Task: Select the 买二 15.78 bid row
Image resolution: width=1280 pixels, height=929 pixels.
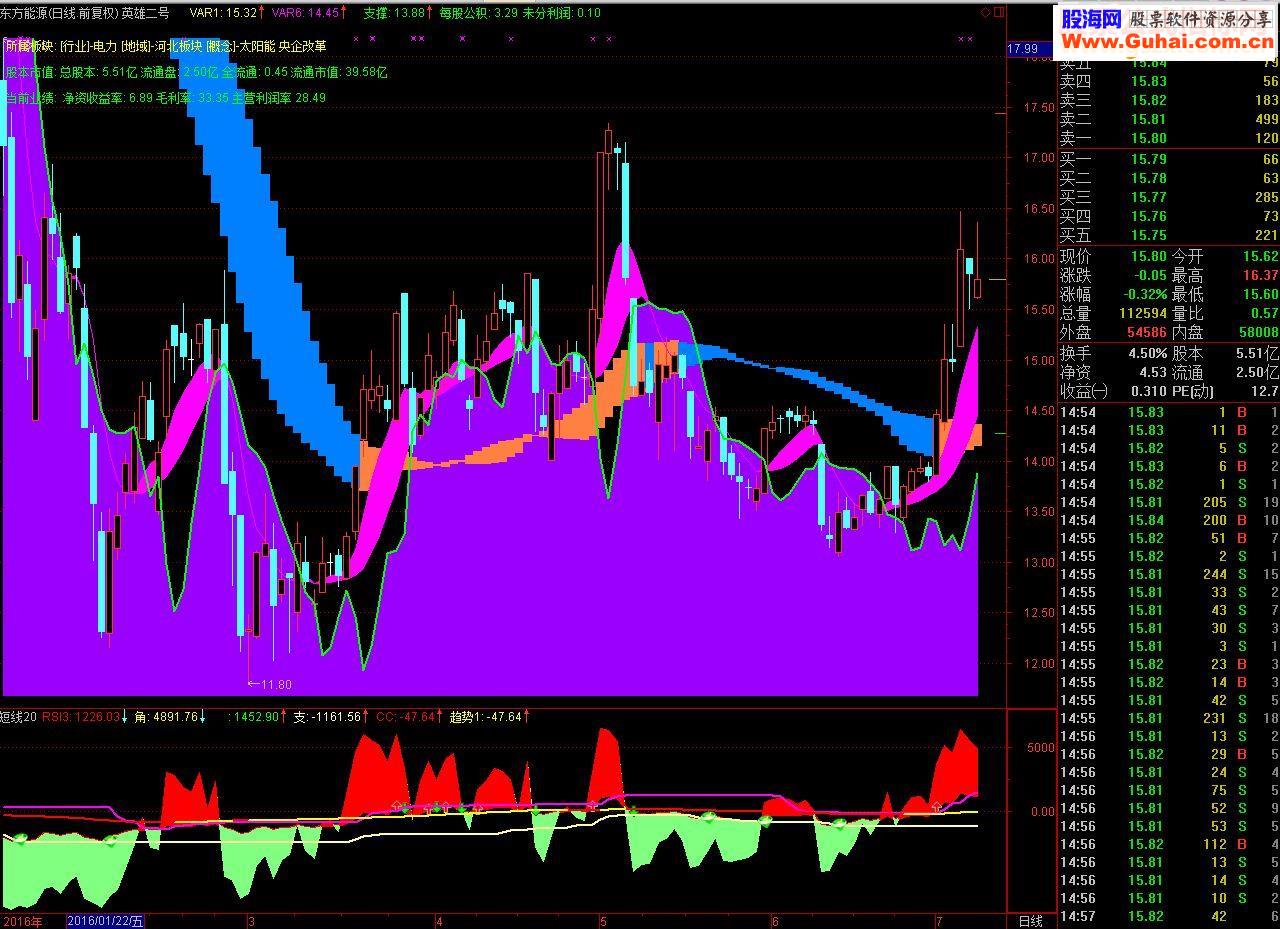Action: 1169,178
